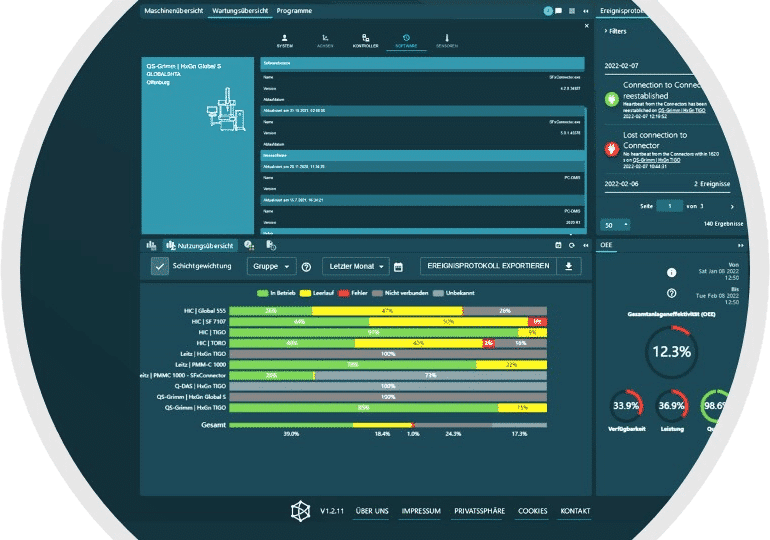The height and width of the screenshot is (540, 770).
Task: Open the Über uns footer link
Action: tap(372, 511)
